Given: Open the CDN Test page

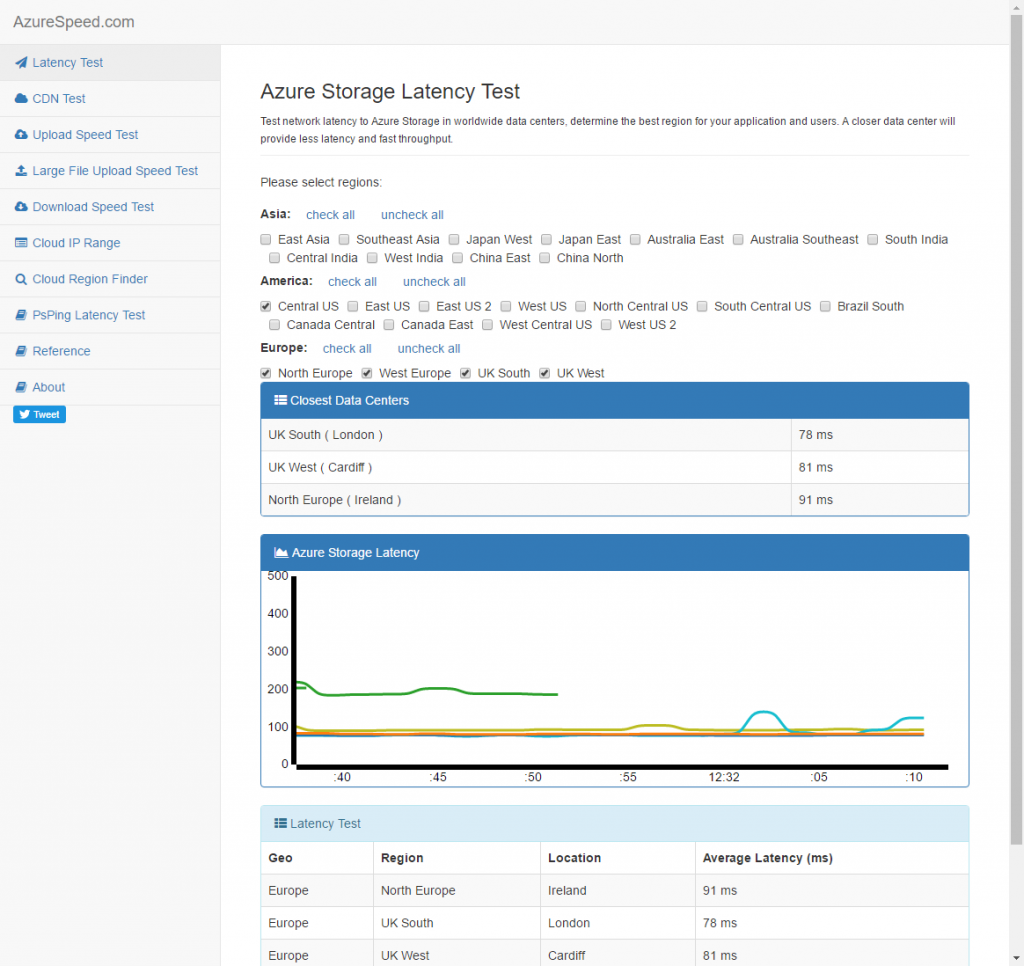Looking at the screenshot, I should pyautogui.click(x=57, y=98).
